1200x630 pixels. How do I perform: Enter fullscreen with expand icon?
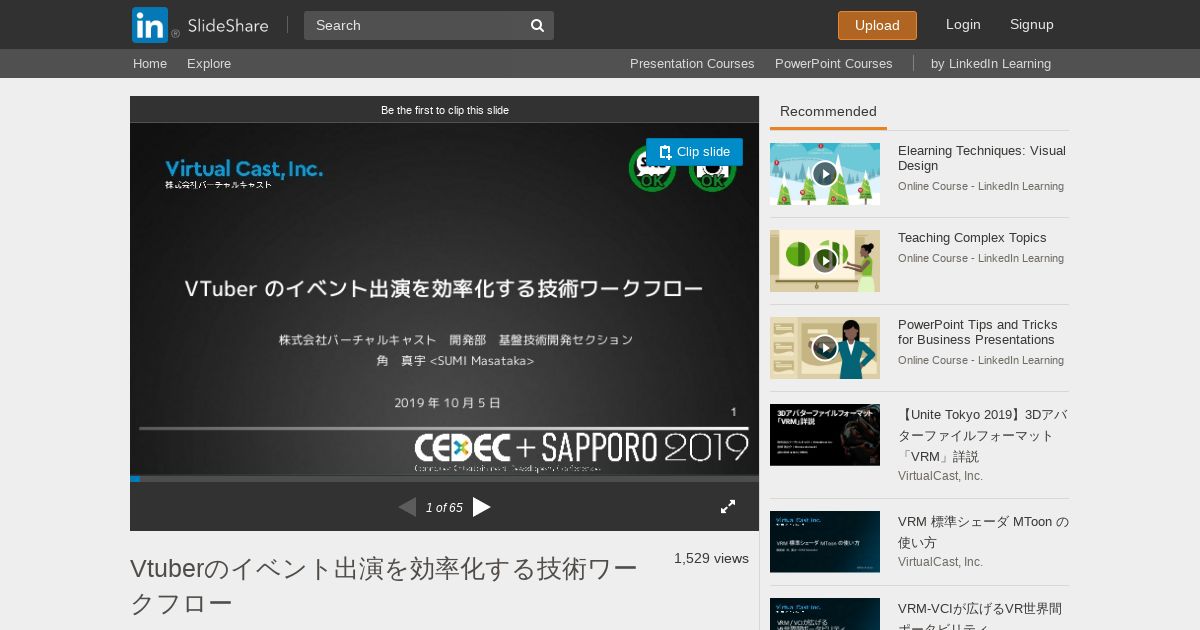[x=728, y=507]
